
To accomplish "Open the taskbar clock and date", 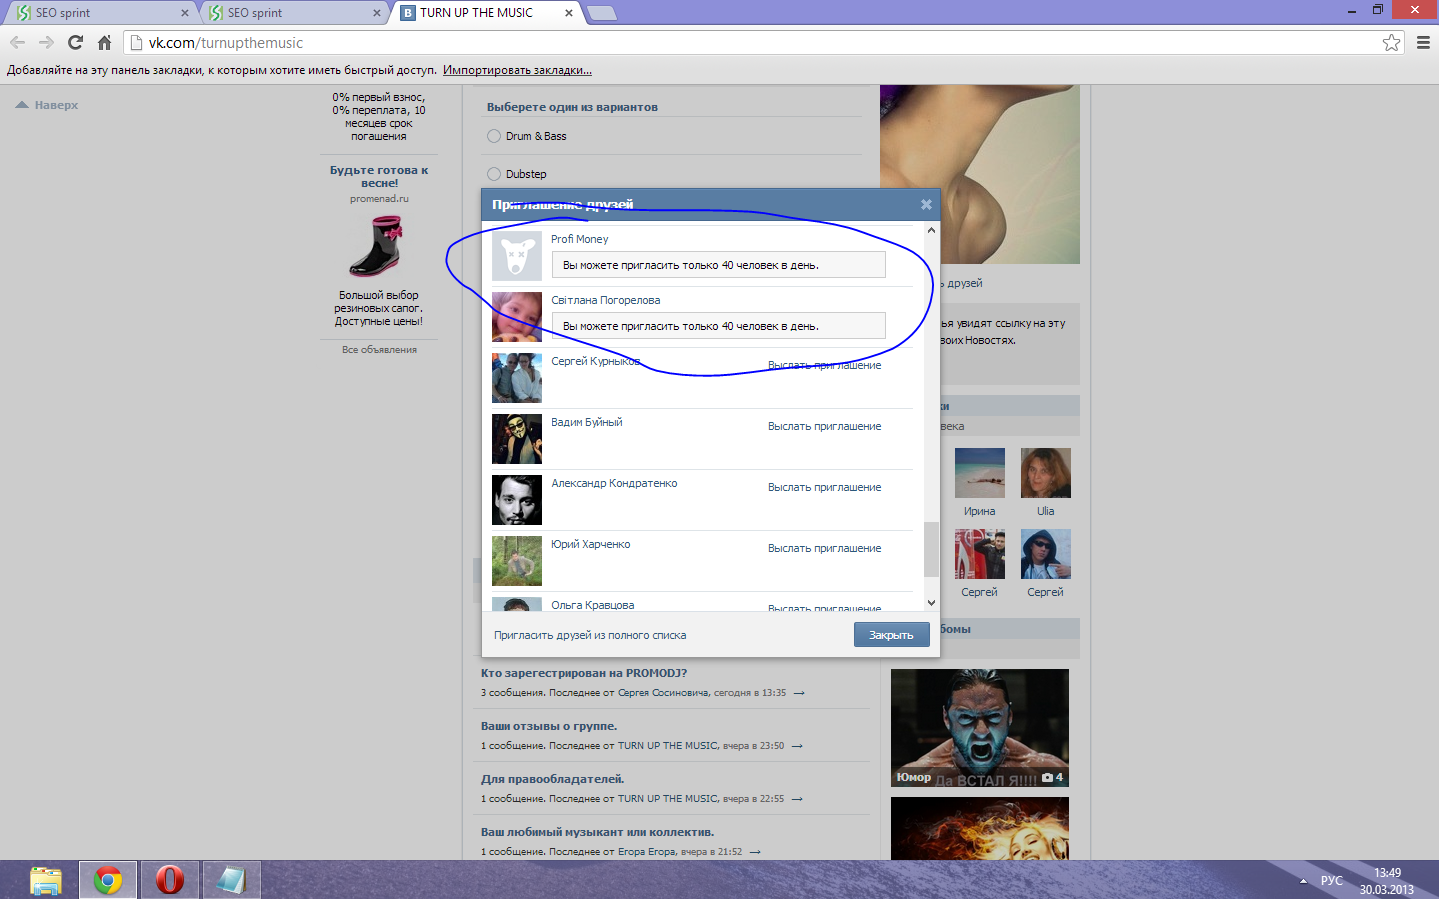I will [x=1387, y=881].
